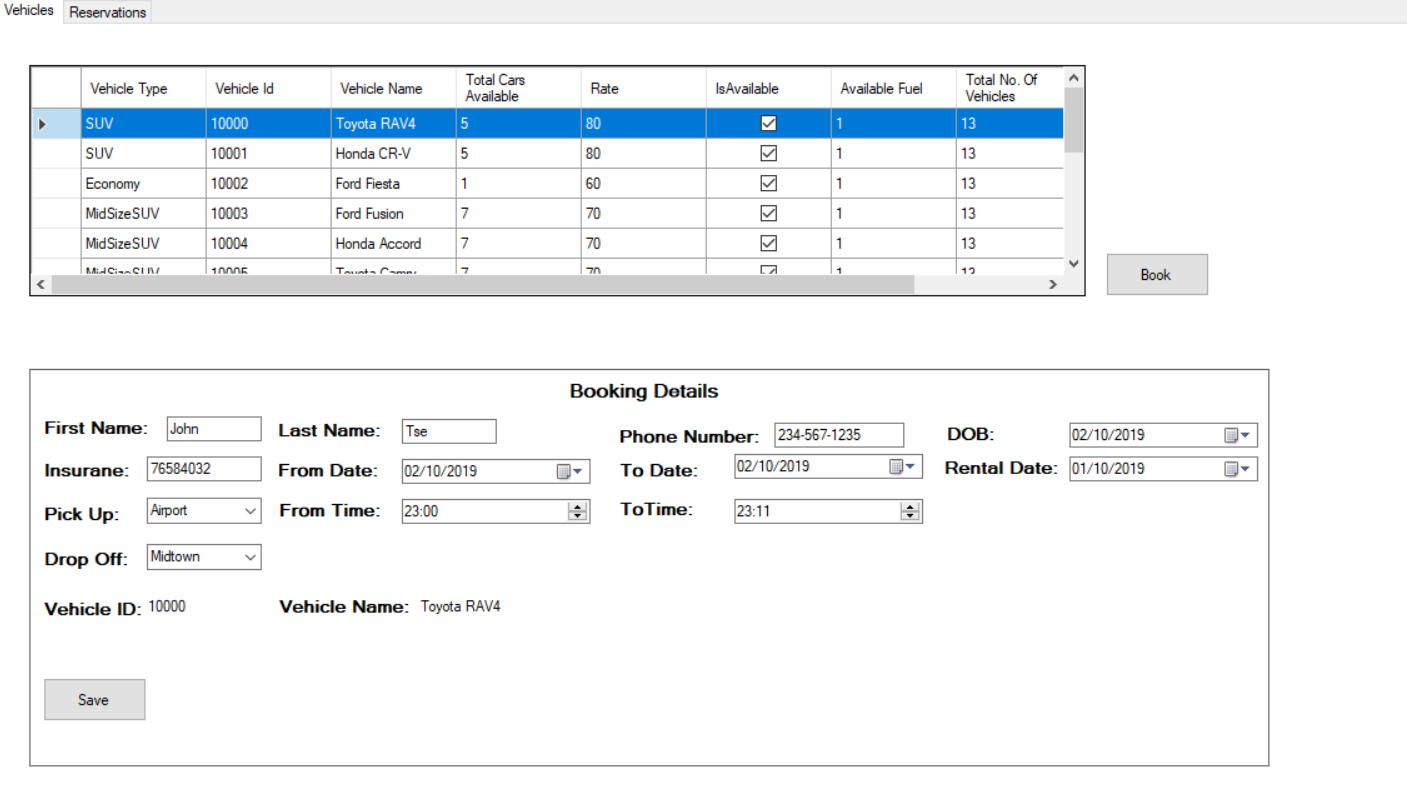Sort by the IsAvailable column header

point(768,88)
